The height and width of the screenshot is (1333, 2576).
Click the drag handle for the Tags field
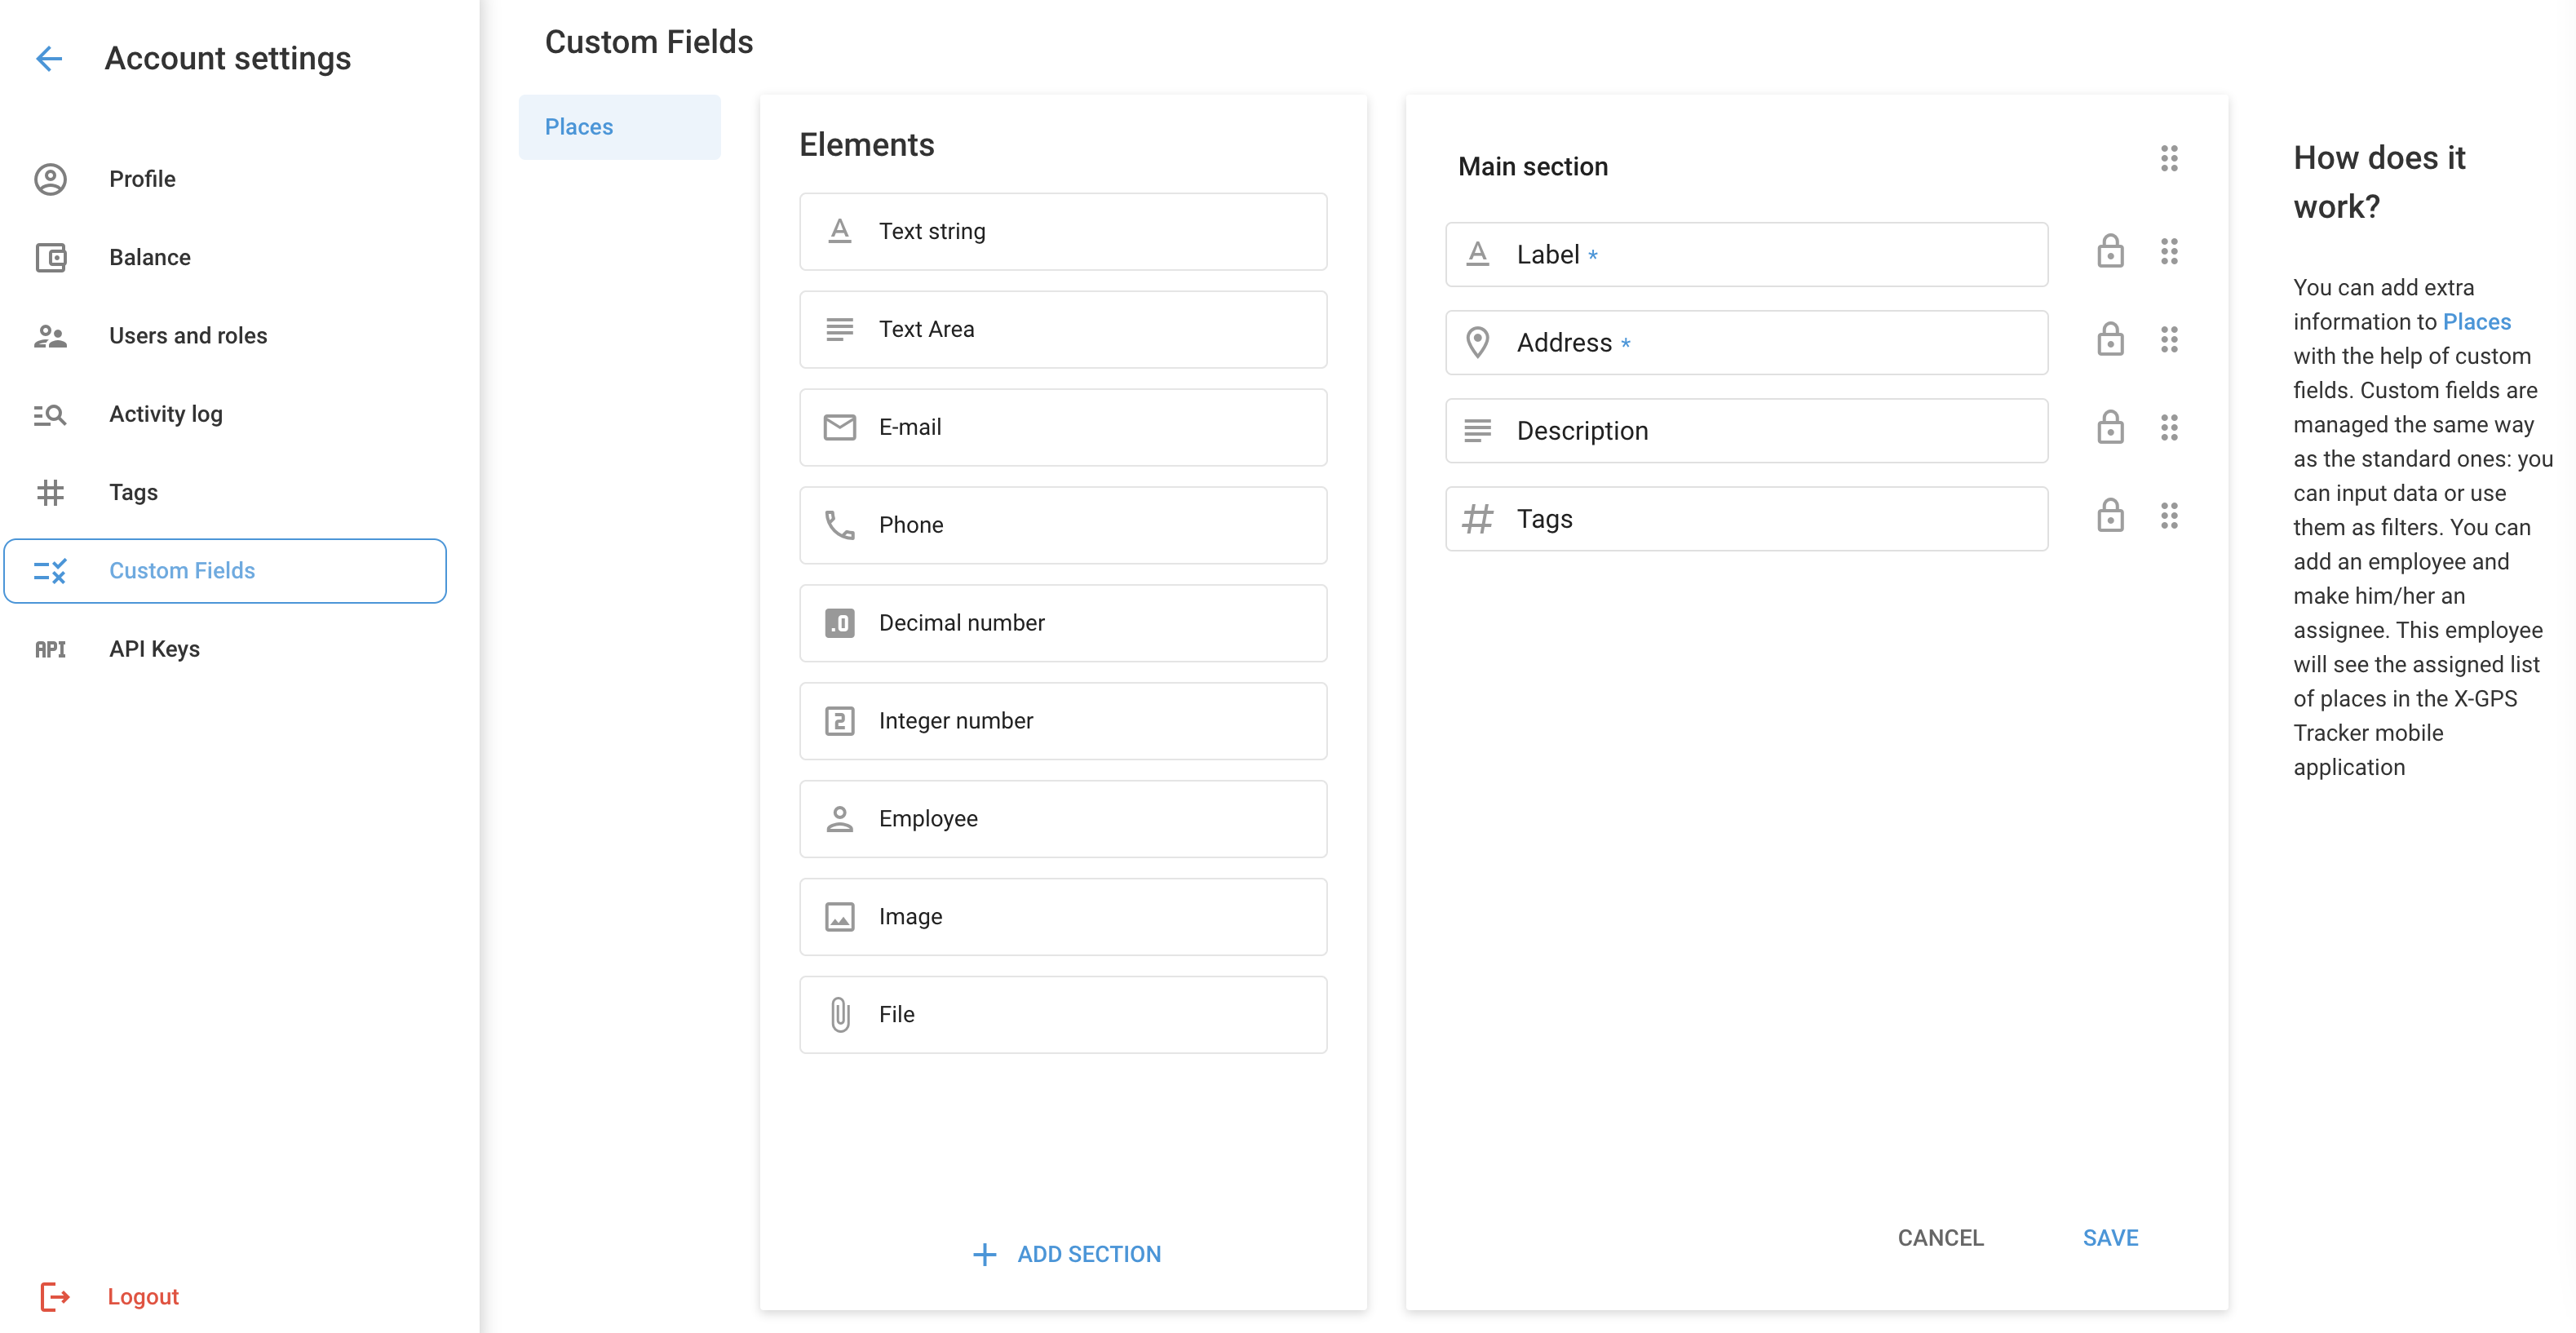pos(2168,516)
